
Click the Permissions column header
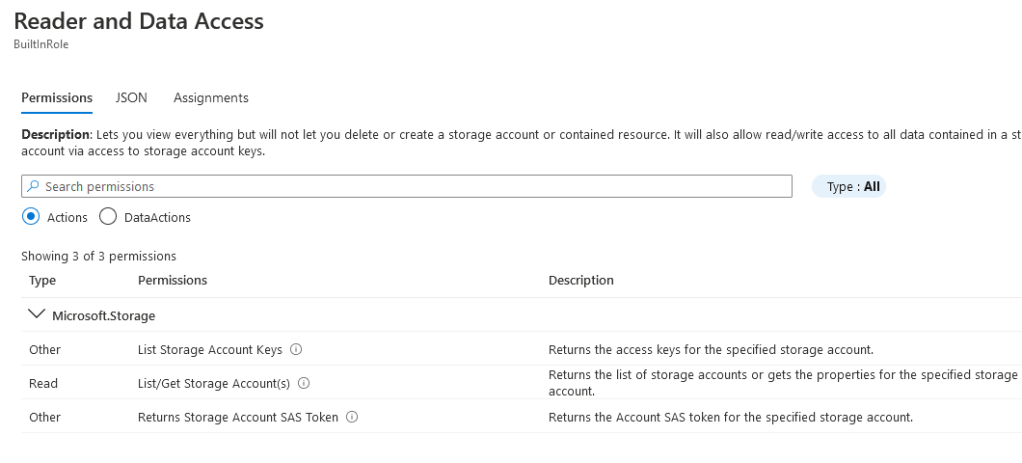tap(172, 280)
